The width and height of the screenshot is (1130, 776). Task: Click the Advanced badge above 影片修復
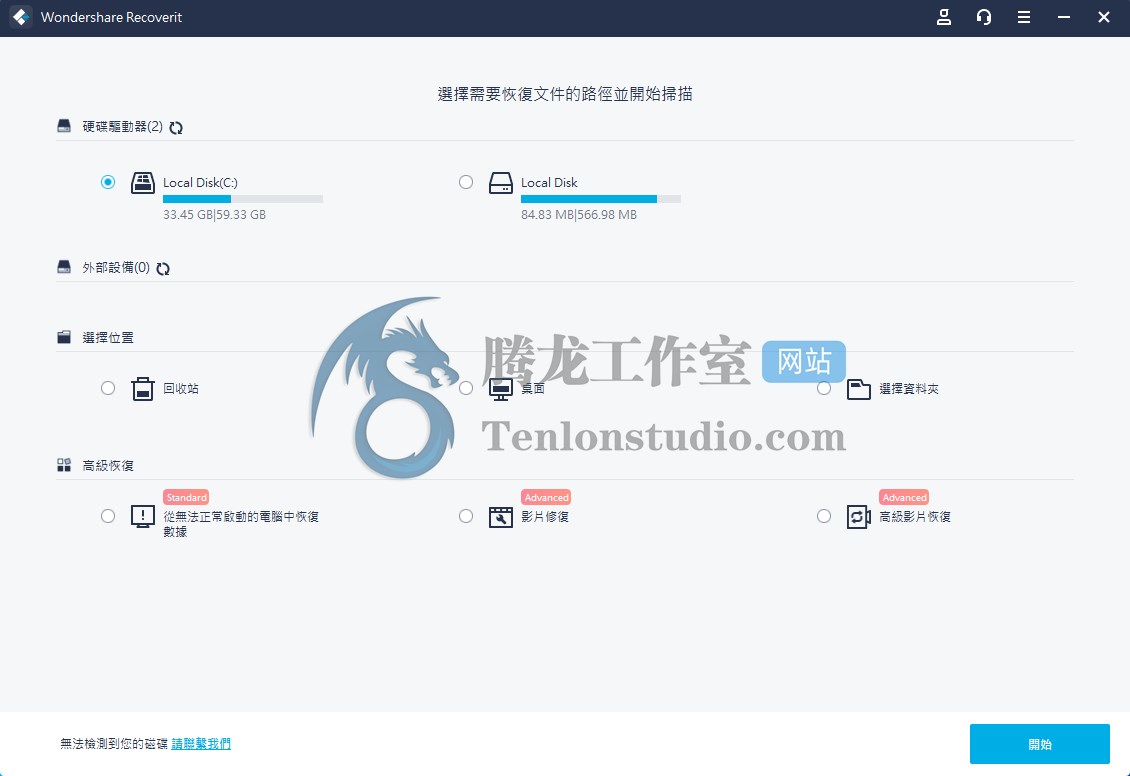[546, 497]
